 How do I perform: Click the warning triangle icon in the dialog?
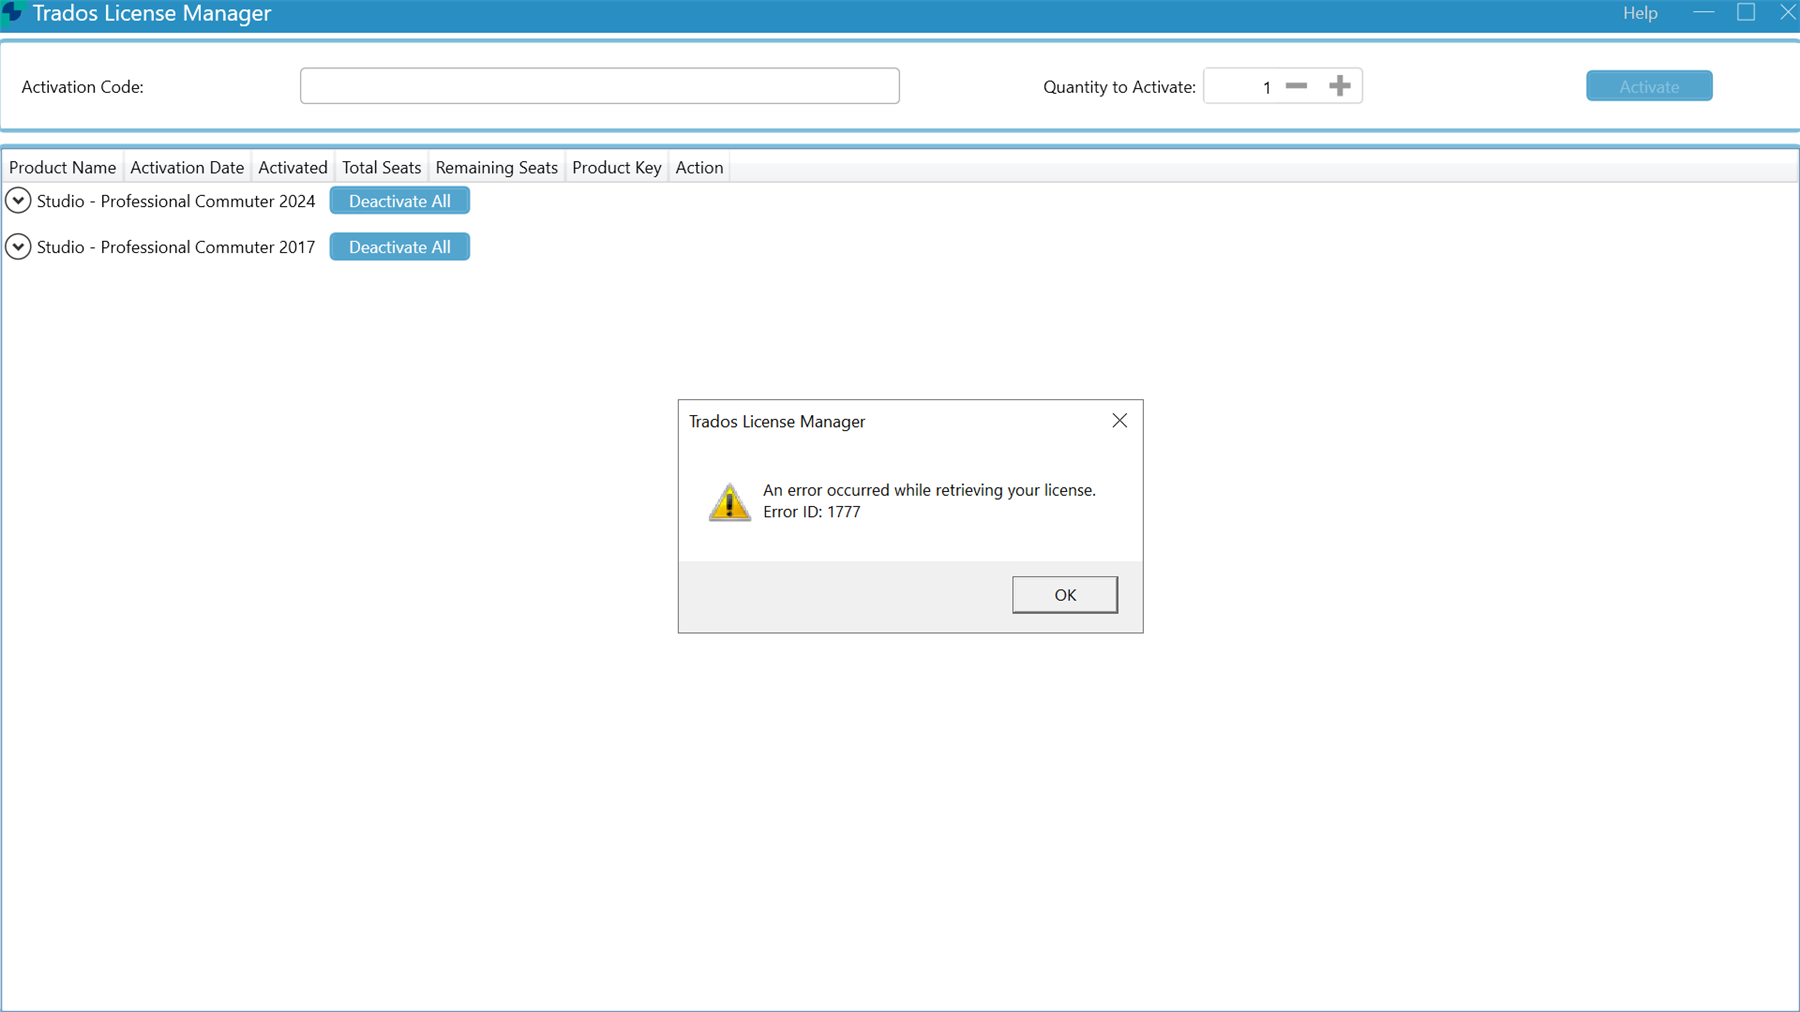pos(729,501)
